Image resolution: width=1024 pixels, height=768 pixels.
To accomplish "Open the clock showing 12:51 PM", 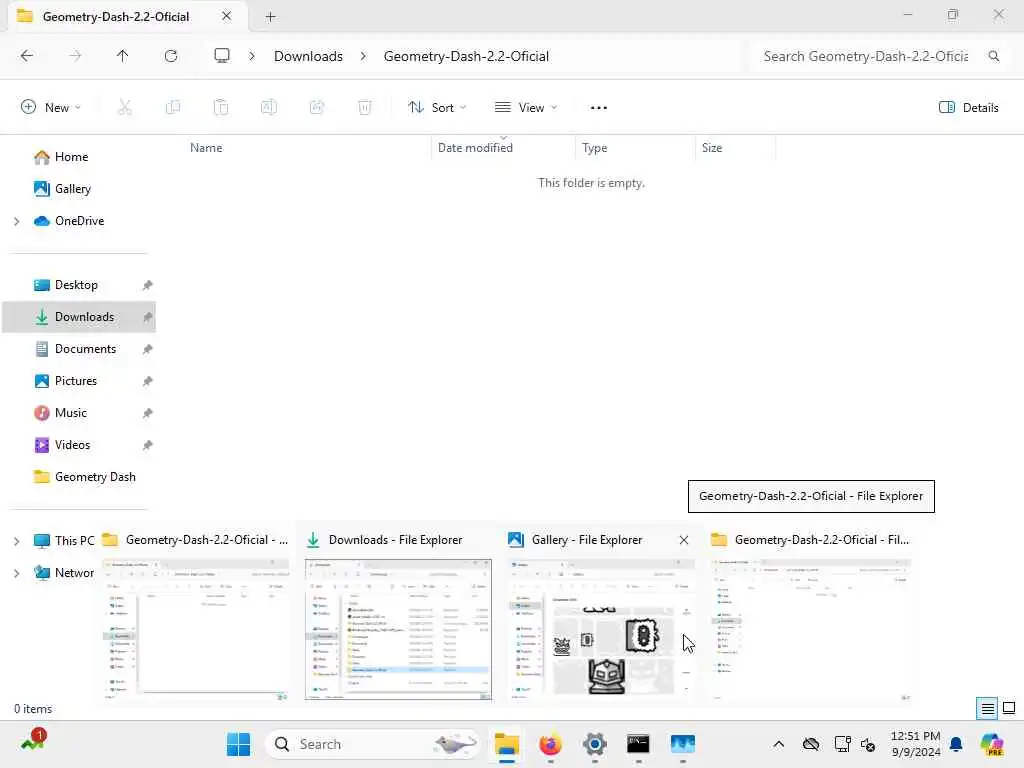I will click(916, 744).
